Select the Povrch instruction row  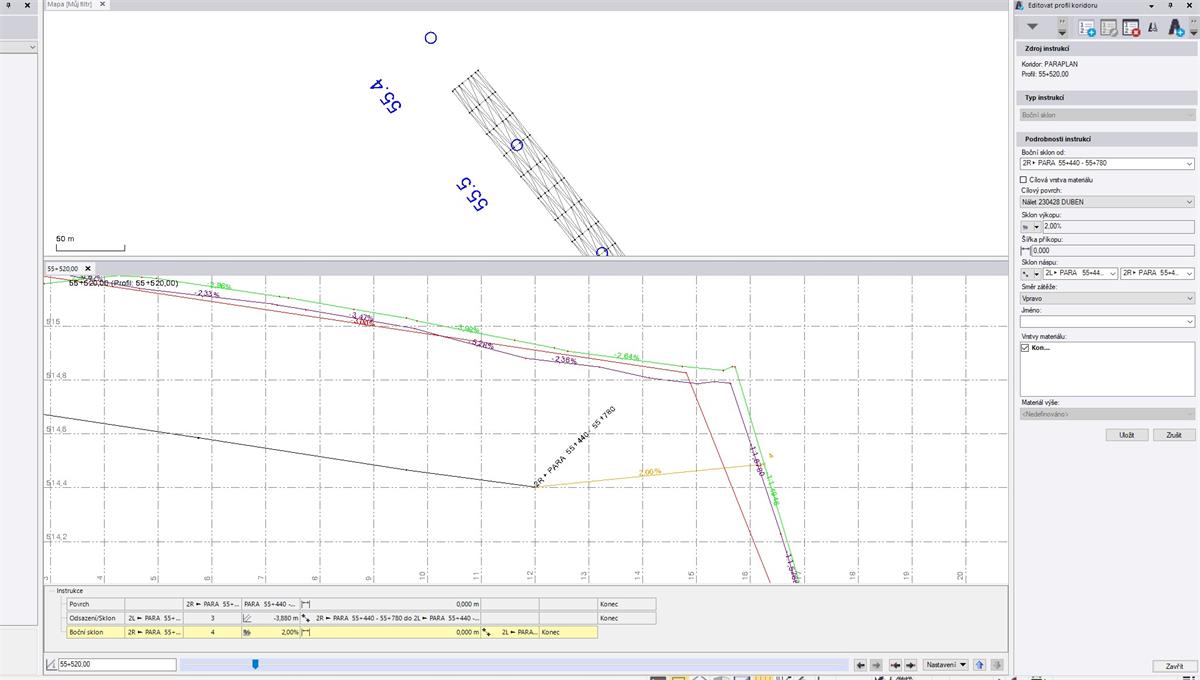(x=360, y=604)
